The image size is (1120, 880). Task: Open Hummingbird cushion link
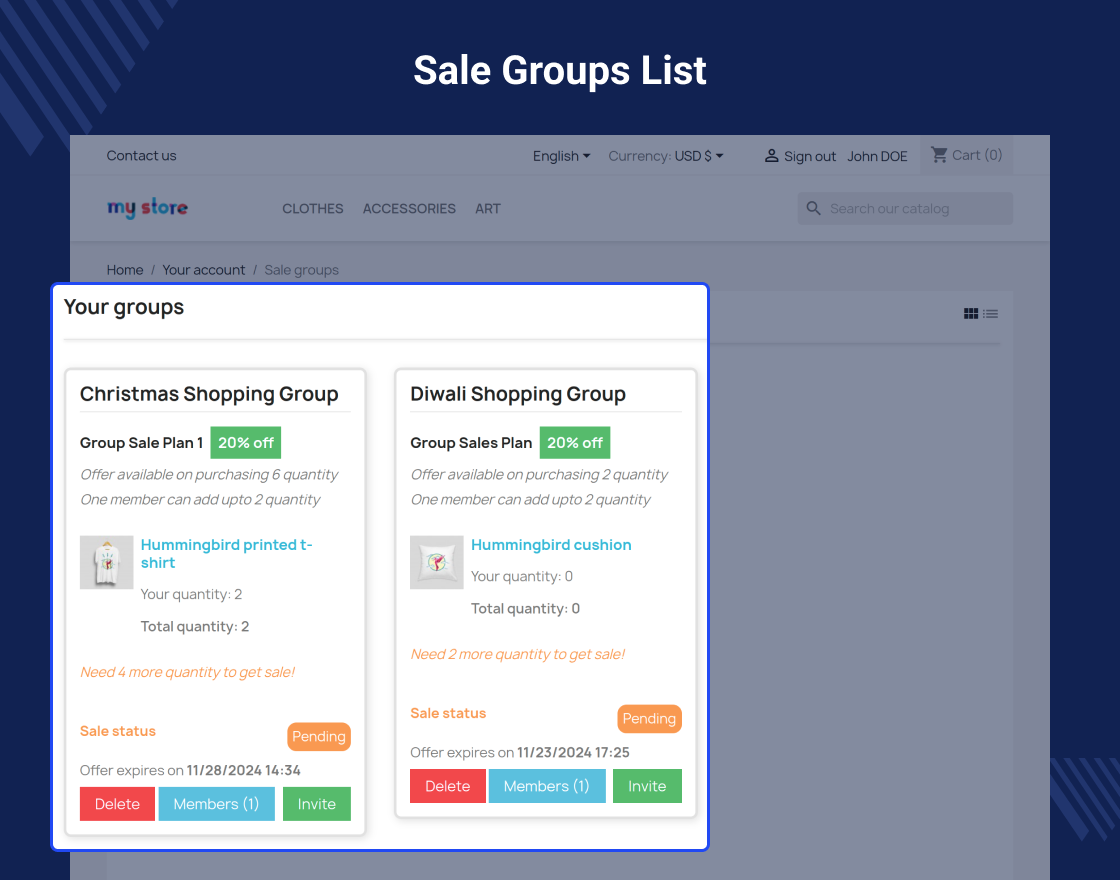[x=551, y=545]
